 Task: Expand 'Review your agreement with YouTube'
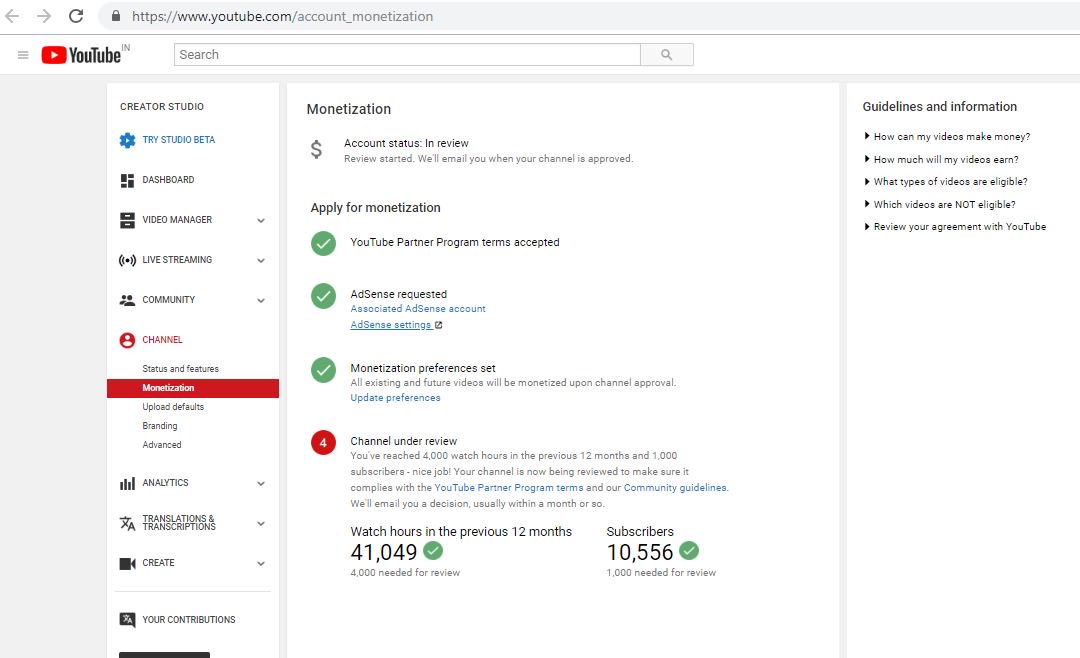[x=955, y=227]
